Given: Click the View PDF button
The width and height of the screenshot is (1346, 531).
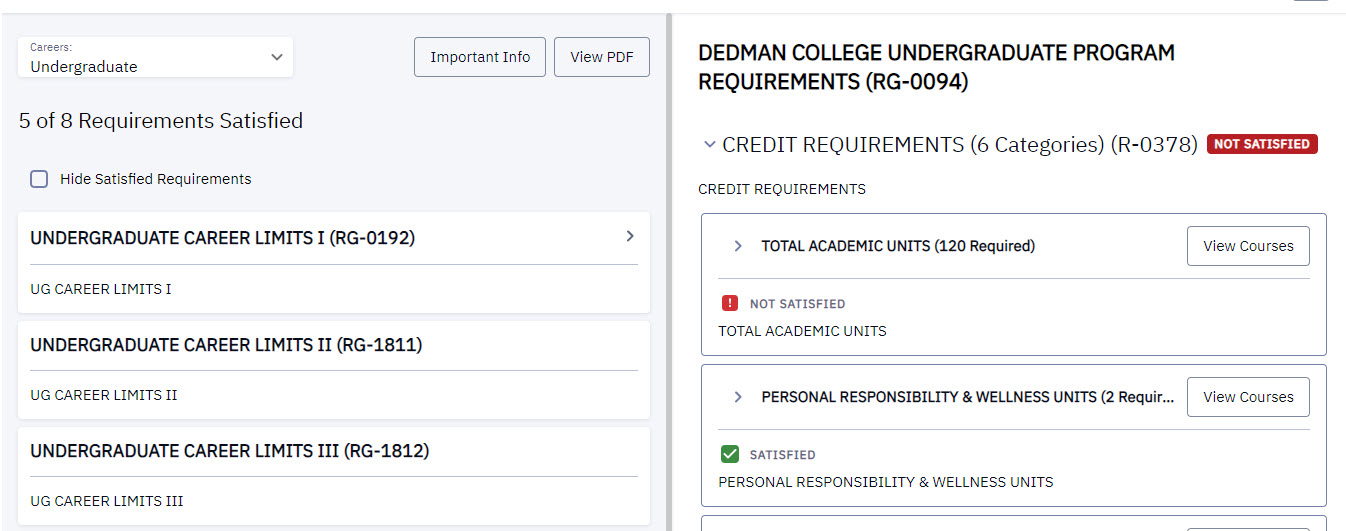Looking at the screenshot, I should [x=601, y=57].
